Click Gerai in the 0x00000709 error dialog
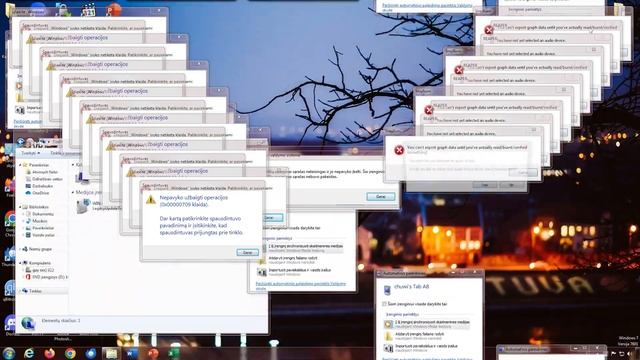Image resolution: width=640 pixels, height=360 pixels. (x=247, y=253)
